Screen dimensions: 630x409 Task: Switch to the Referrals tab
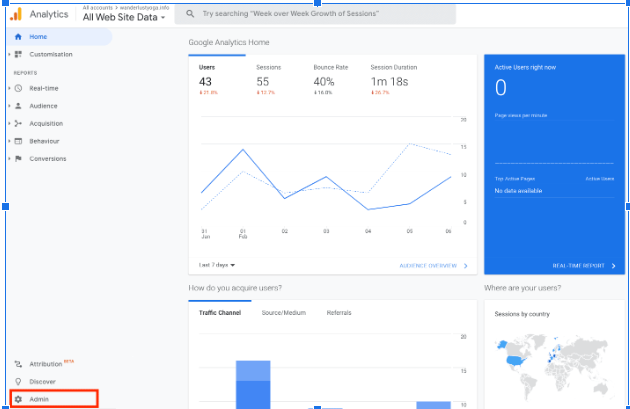click(339, 313)
